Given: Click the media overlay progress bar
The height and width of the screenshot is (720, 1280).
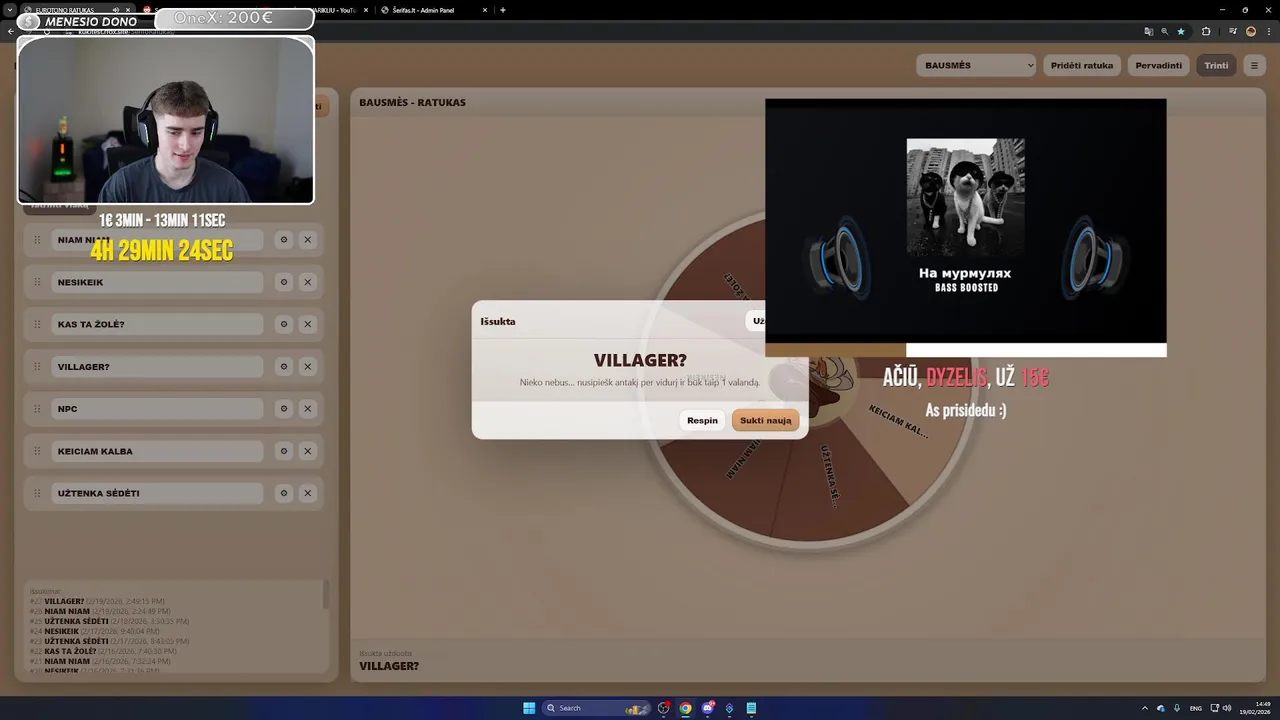Looking at the screenshot, I should pos(966,350).
